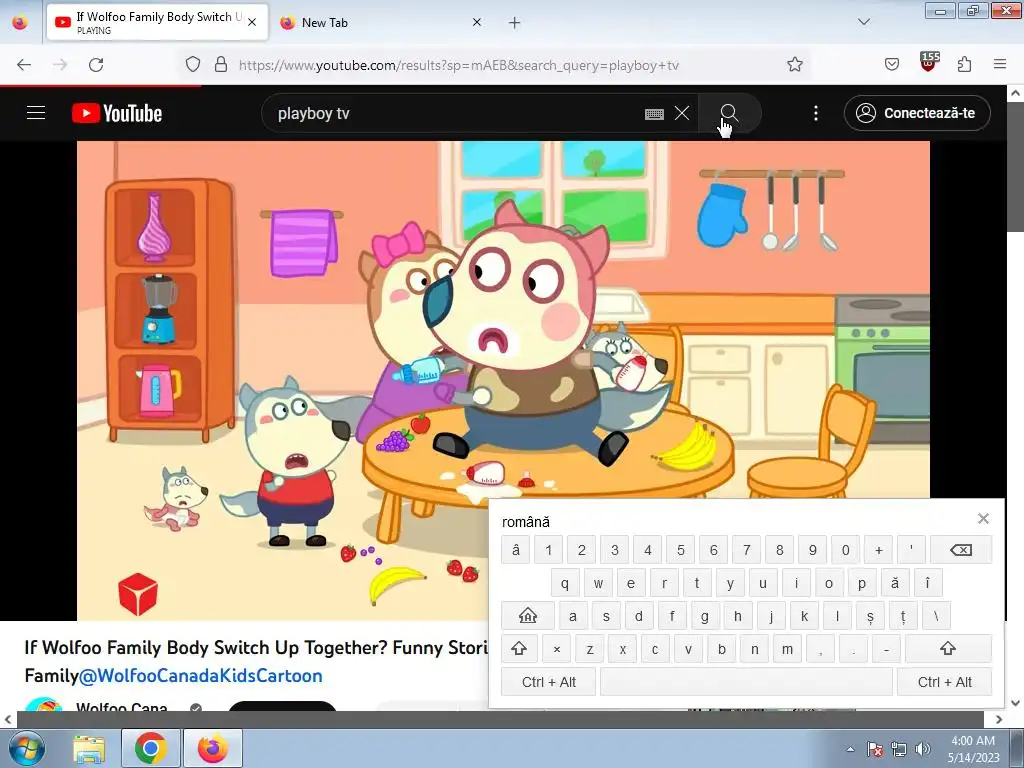Toggle the right shift key
The image size is (1024, 768).
948,648
